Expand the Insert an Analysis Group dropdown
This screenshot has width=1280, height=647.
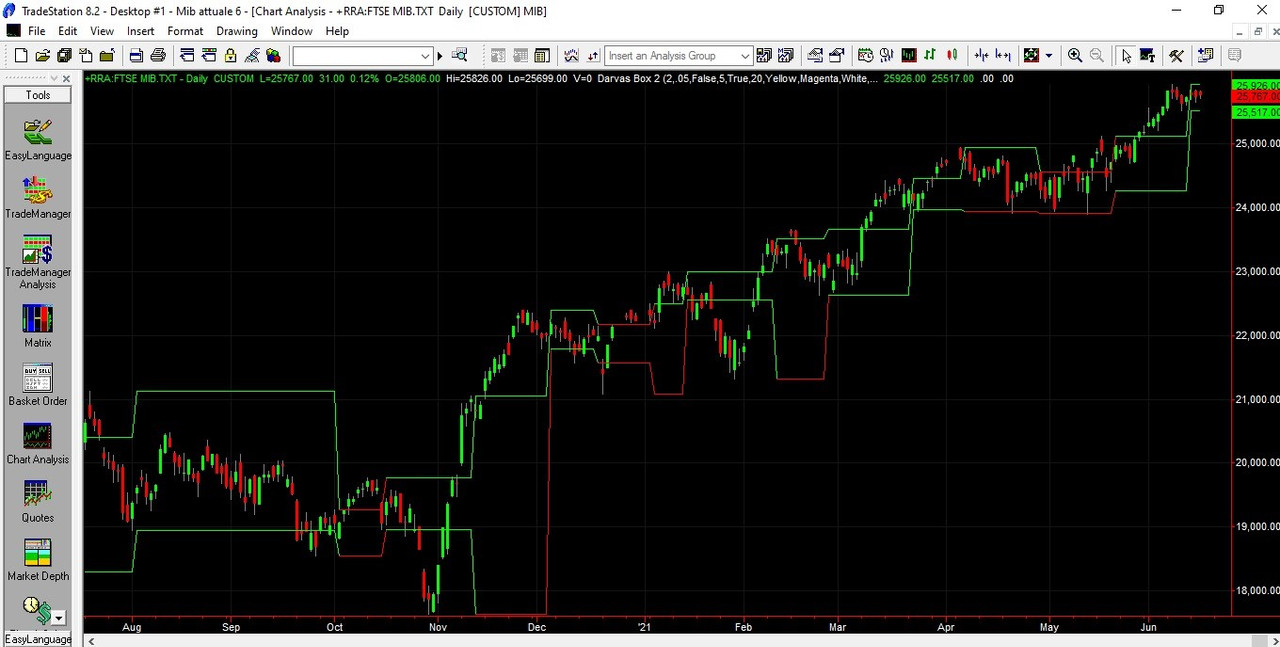coord(745,56)
